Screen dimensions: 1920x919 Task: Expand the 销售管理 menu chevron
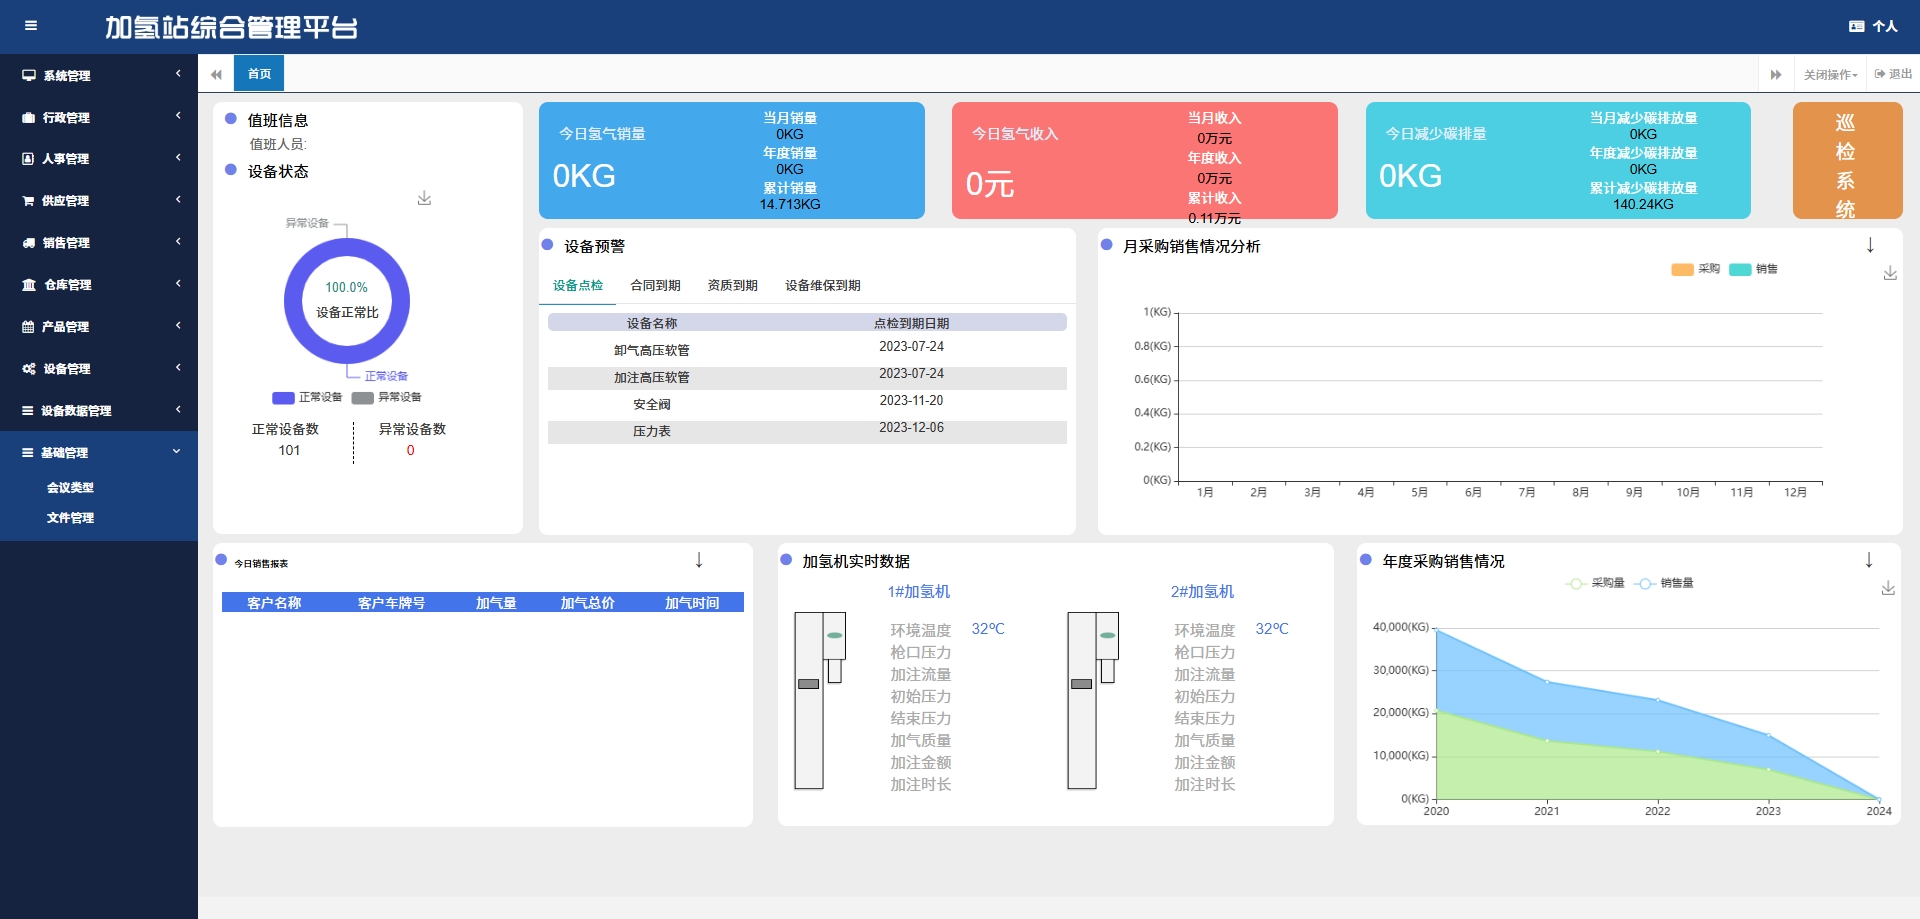click(178, 242)
